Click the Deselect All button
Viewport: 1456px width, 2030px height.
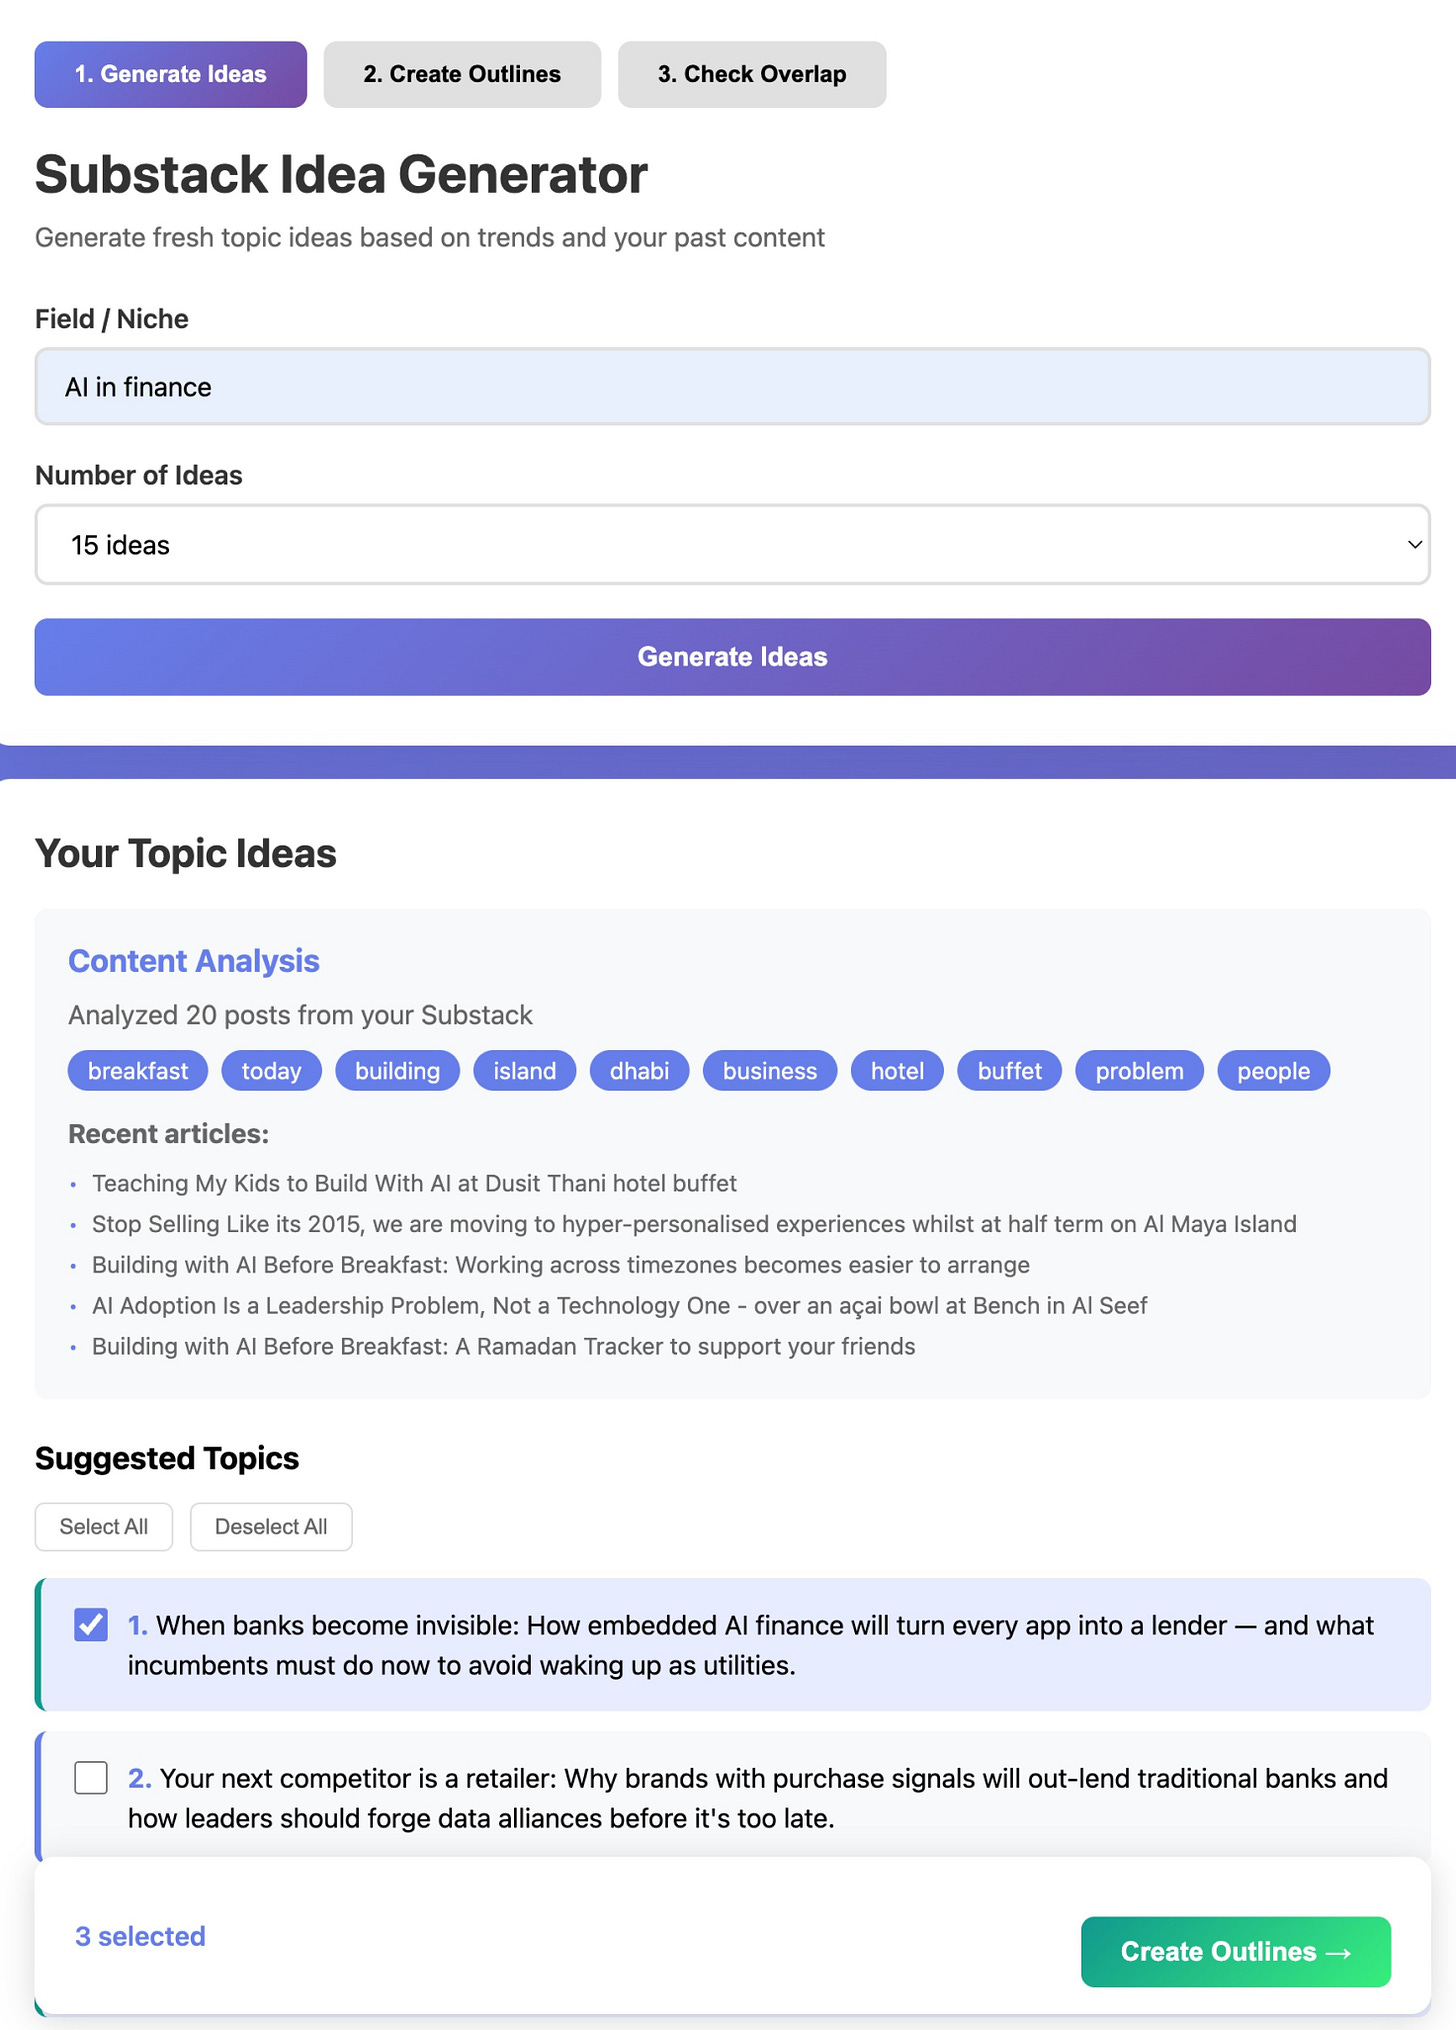coord(271,1527)
